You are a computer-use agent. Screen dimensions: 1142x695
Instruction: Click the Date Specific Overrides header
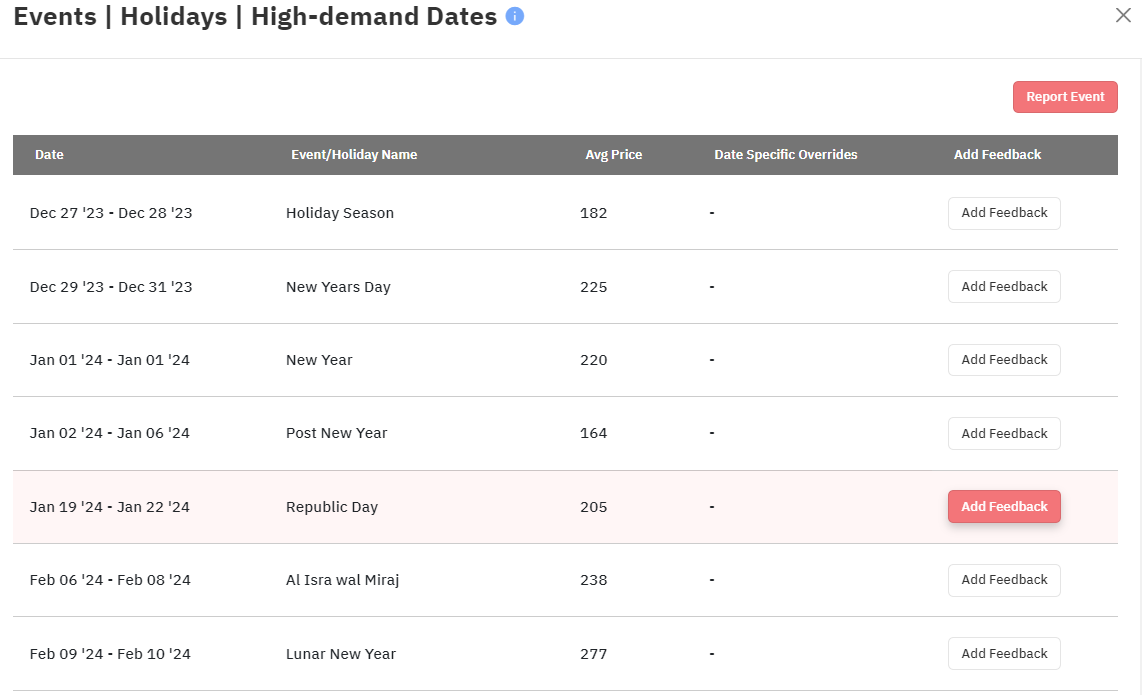coord(786,155)
